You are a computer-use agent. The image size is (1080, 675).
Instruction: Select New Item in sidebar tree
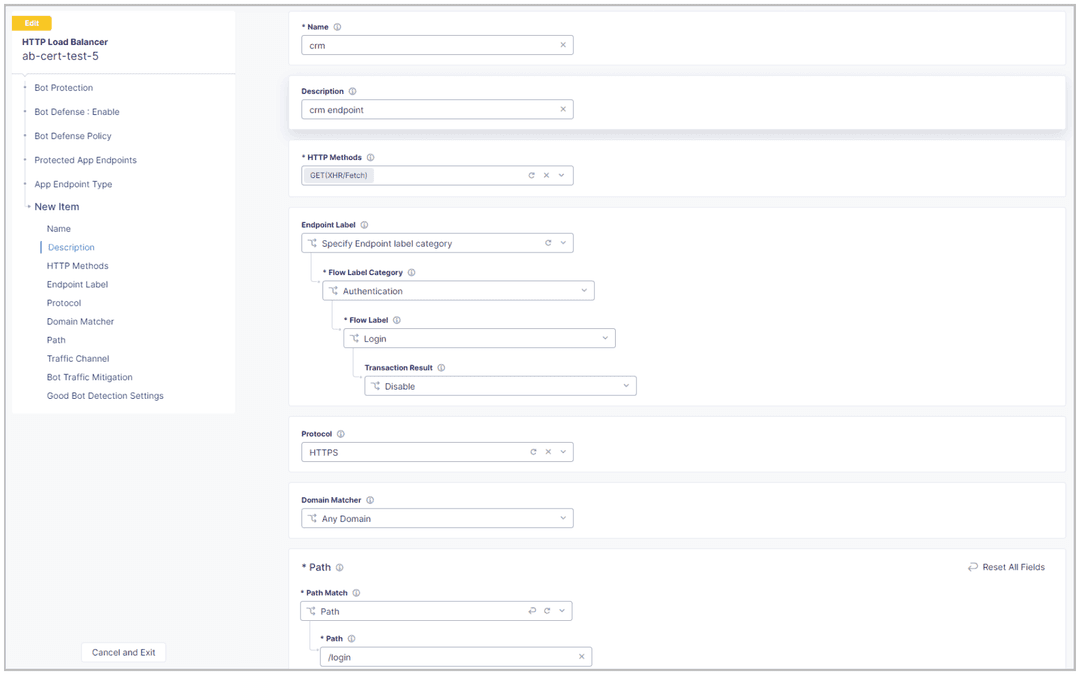56,207
